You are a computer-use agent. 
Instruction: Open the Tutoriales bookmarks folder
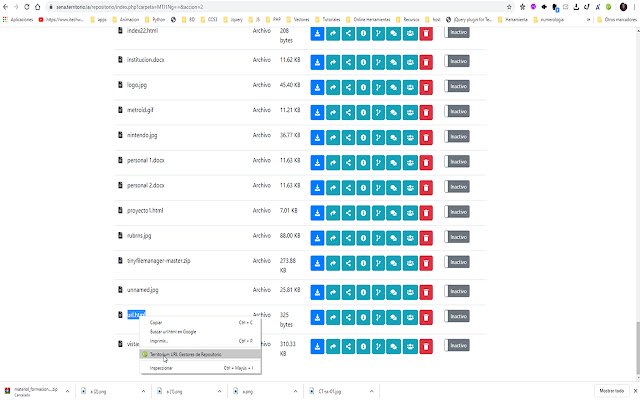(x=327, y=19)
